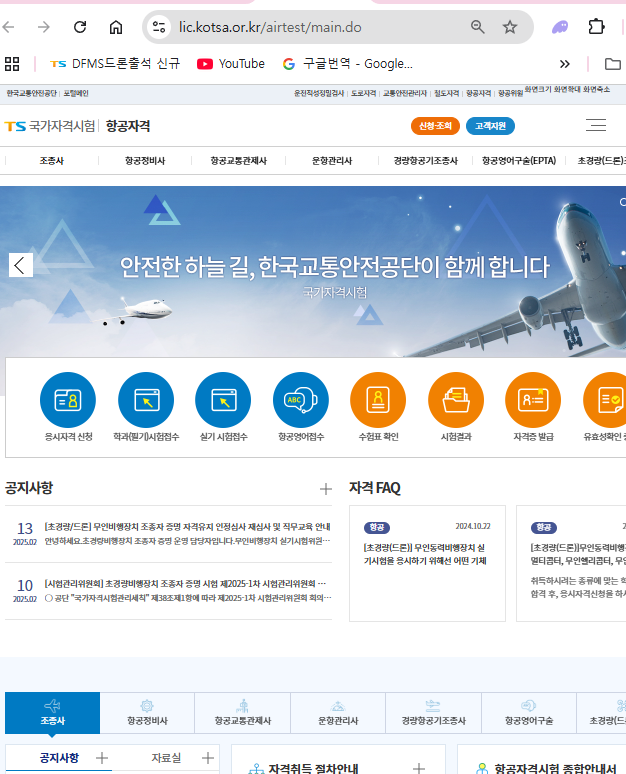626x774 pixels.
Task: Switch to 자료실 sub-tab
Action: (x=166, y=758)
